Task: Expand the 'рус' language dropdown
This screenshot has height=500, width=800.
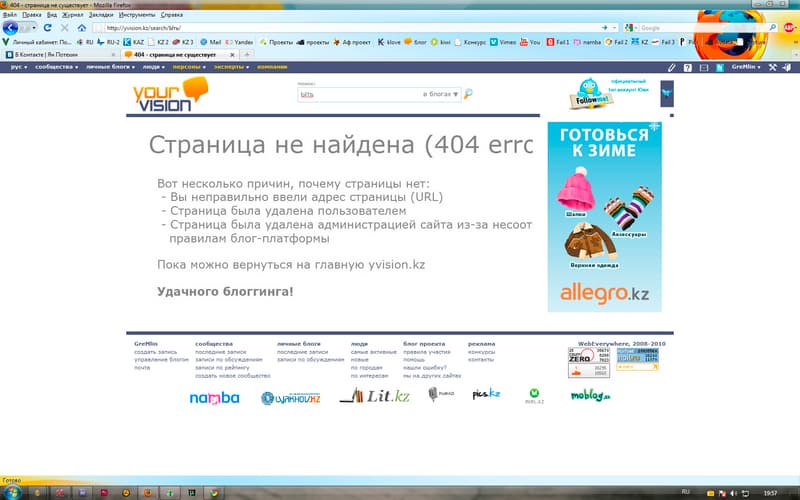Action: [x=18, y=67]
